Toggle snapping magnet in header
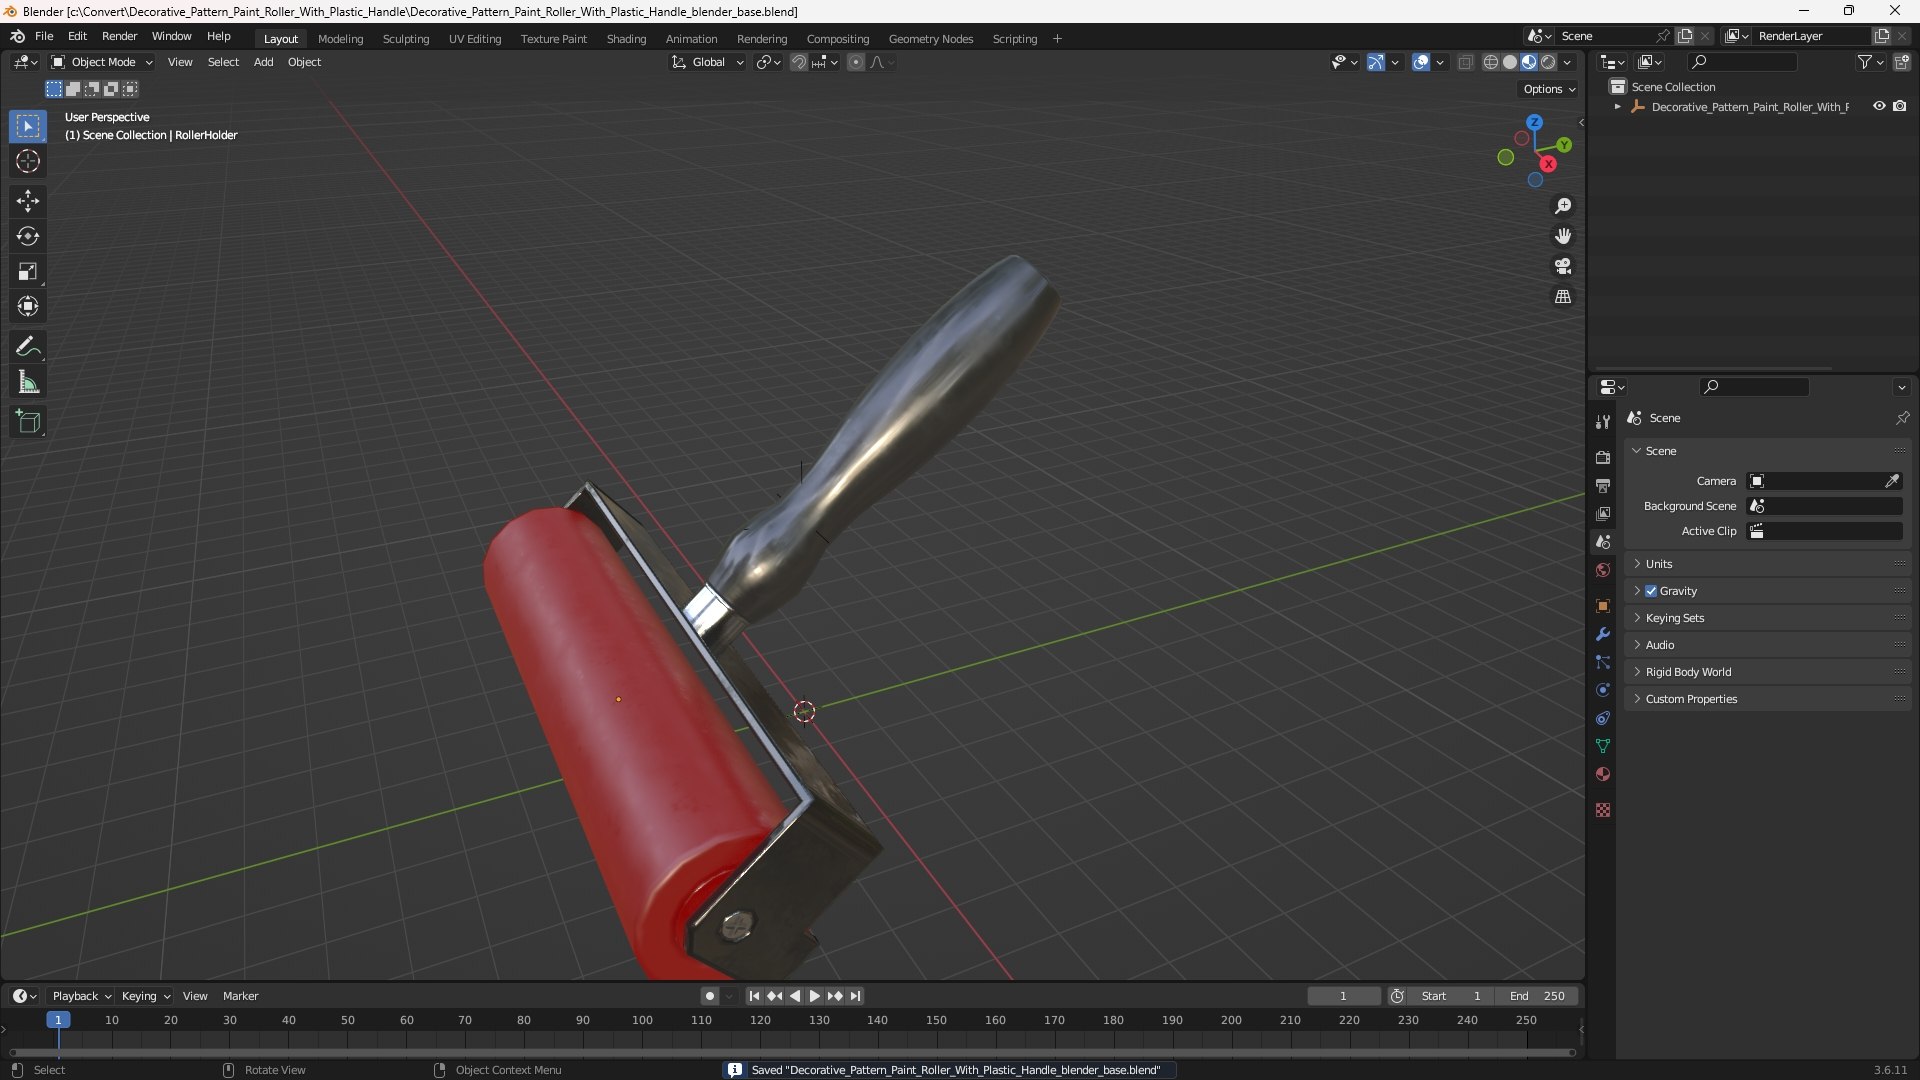The width and height of the screenshot is (1920, 1080). (799, 62)
